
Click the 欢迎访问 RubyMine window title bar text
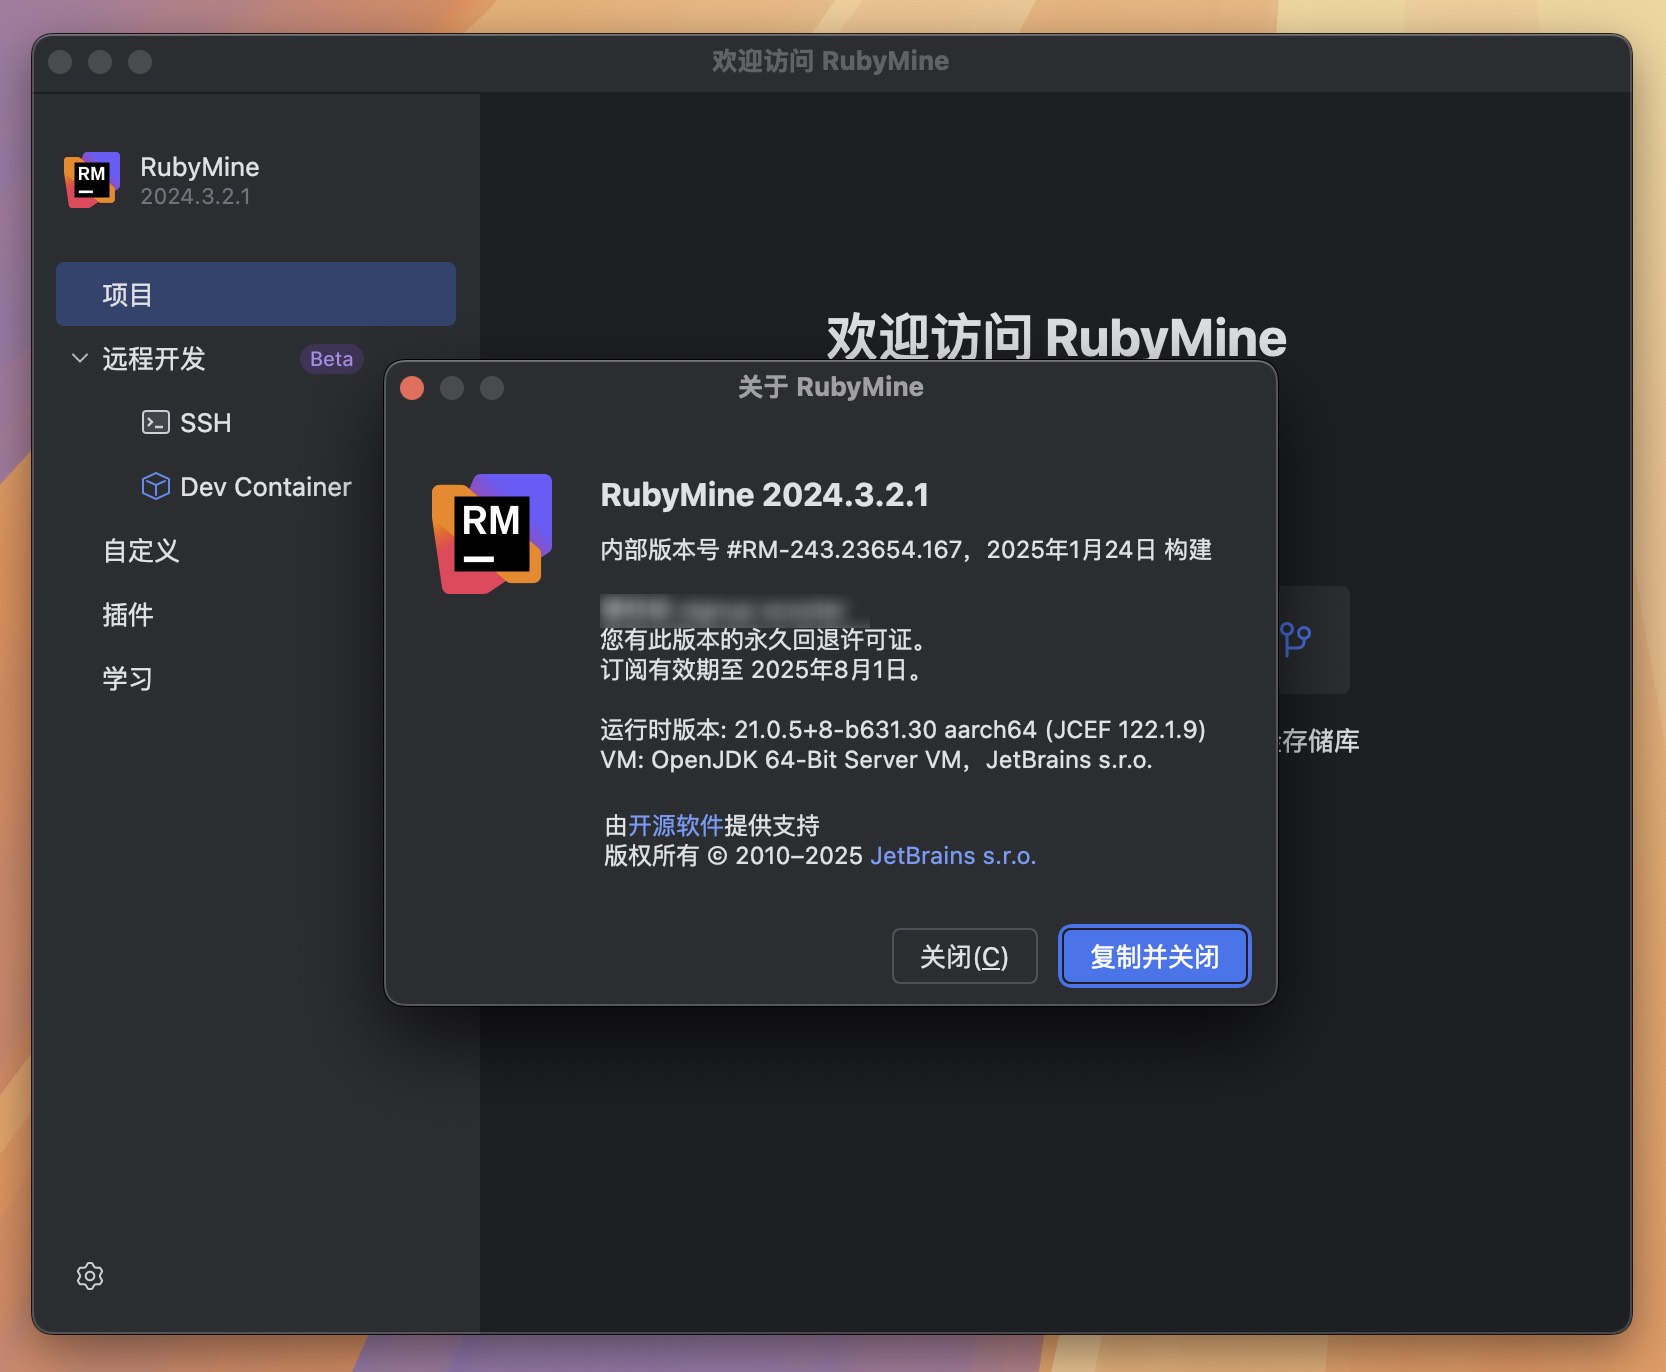830,61
